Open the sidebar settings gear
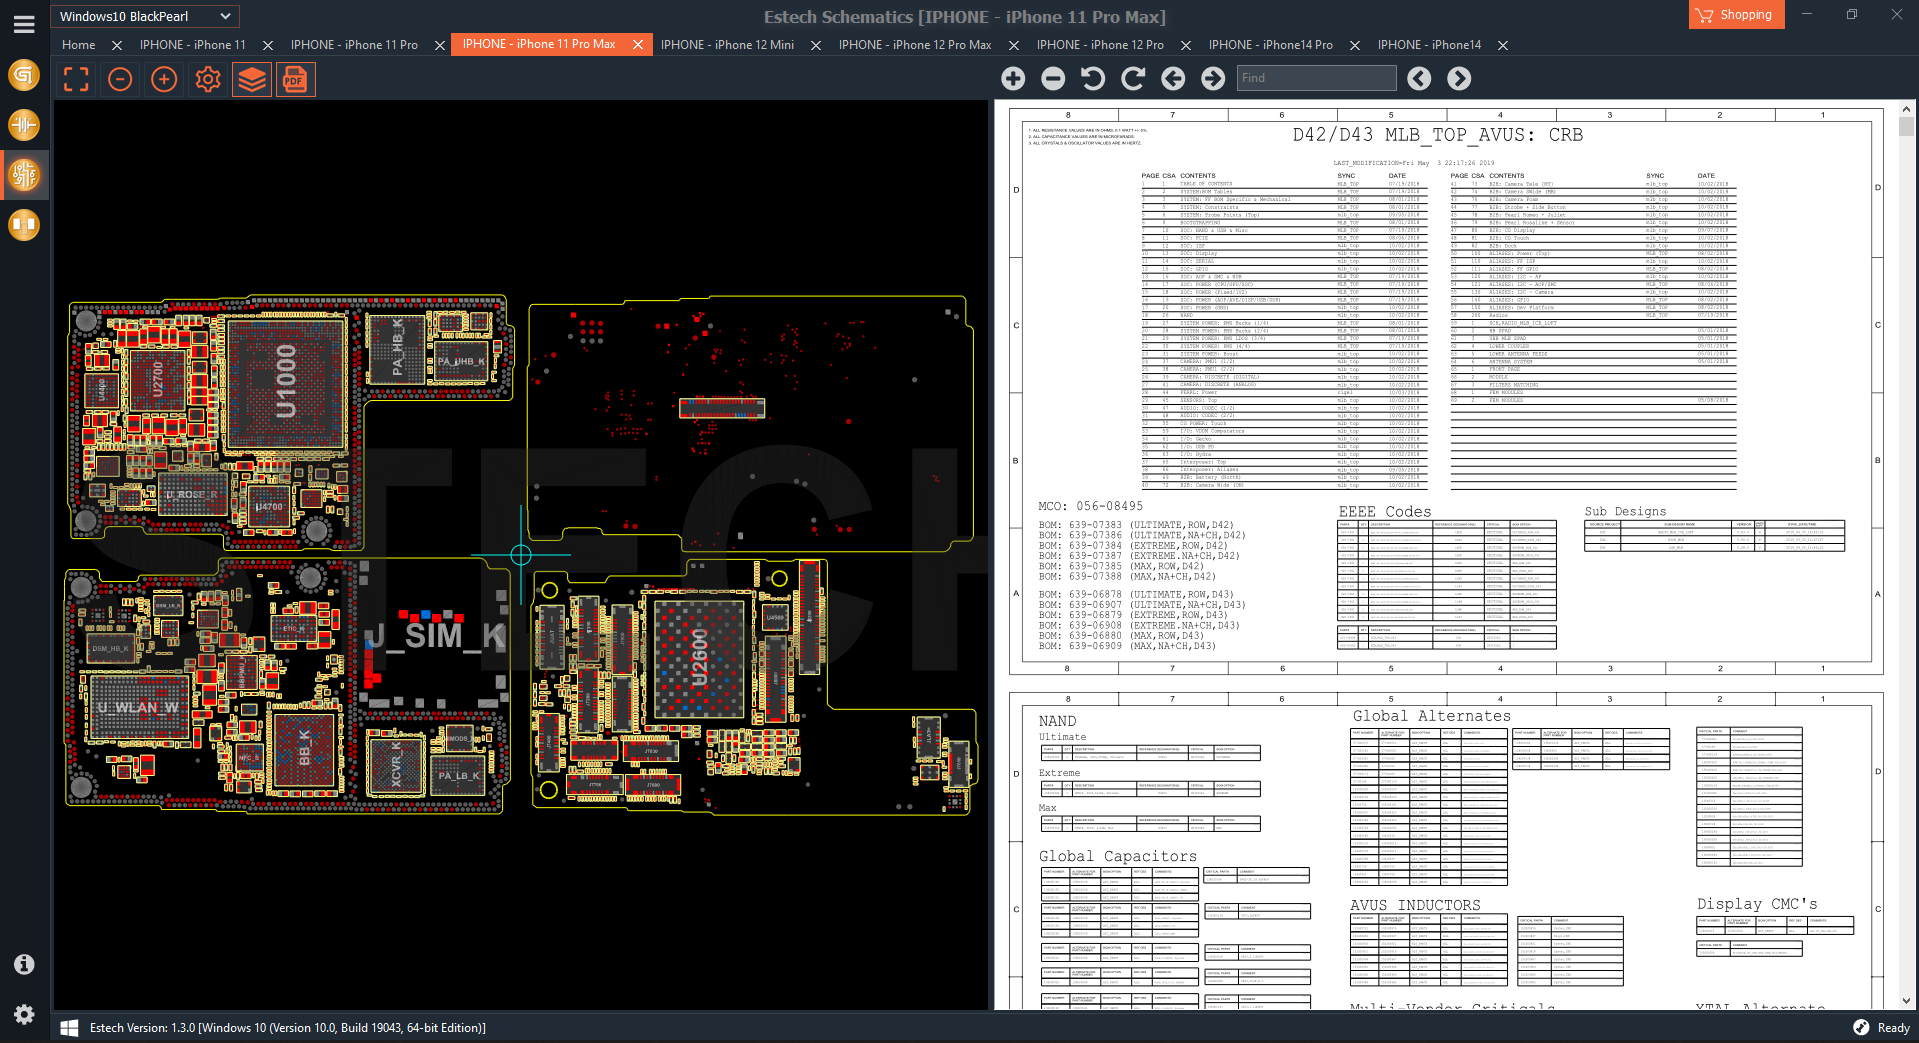The image size is (1919, 1043). [24, 1014]
